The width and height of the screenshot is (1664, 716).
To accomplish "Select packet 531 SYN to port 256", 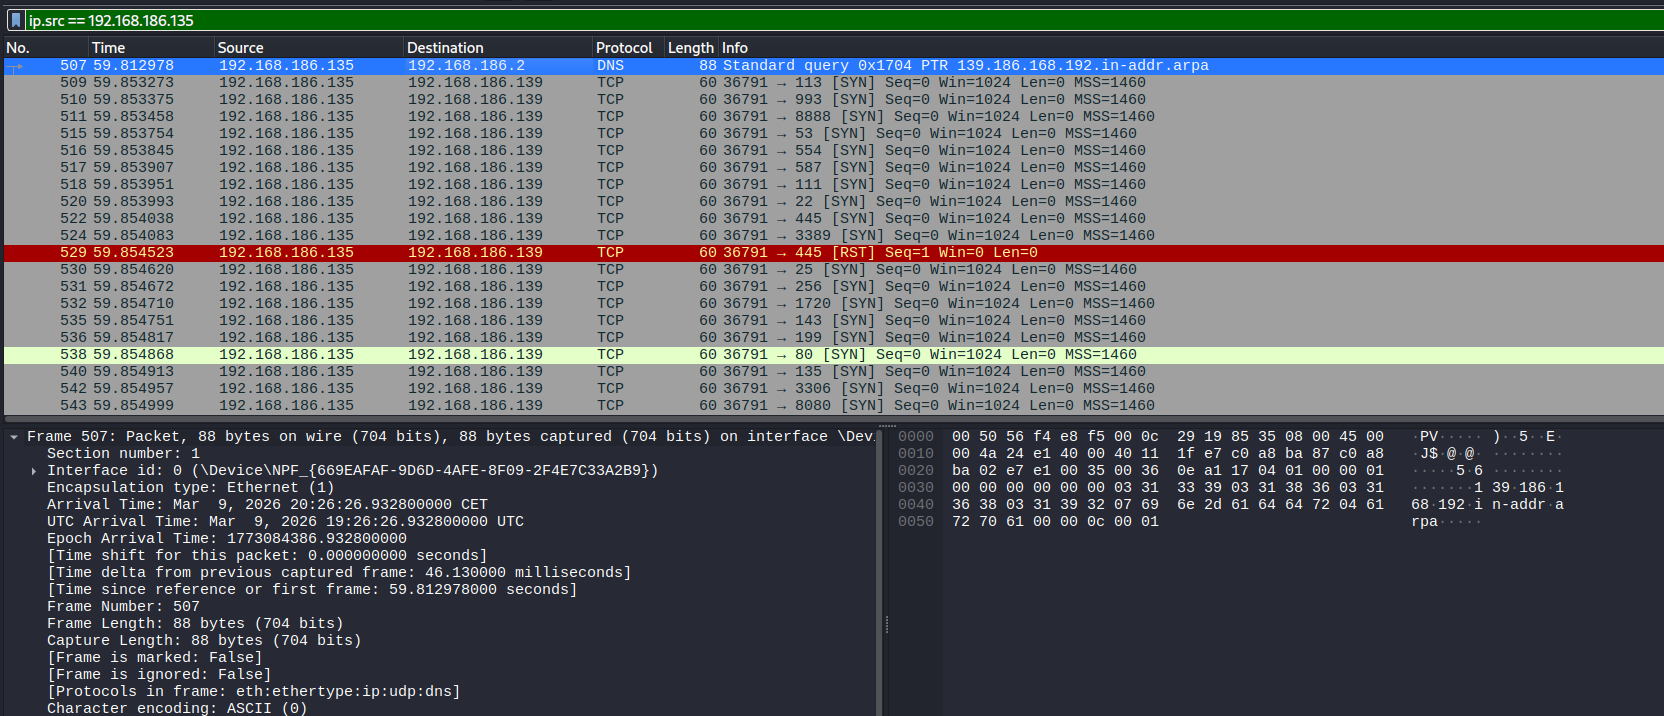I will coord(834,286).
